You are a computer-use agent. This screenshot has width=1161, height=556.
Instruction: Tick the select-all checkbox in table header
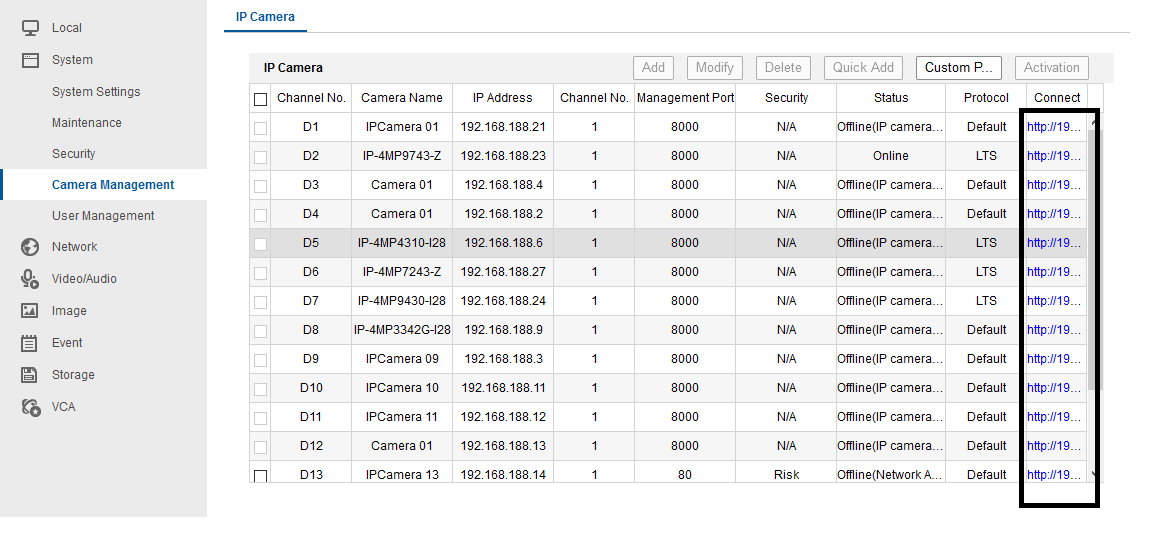tap(261, 98)
